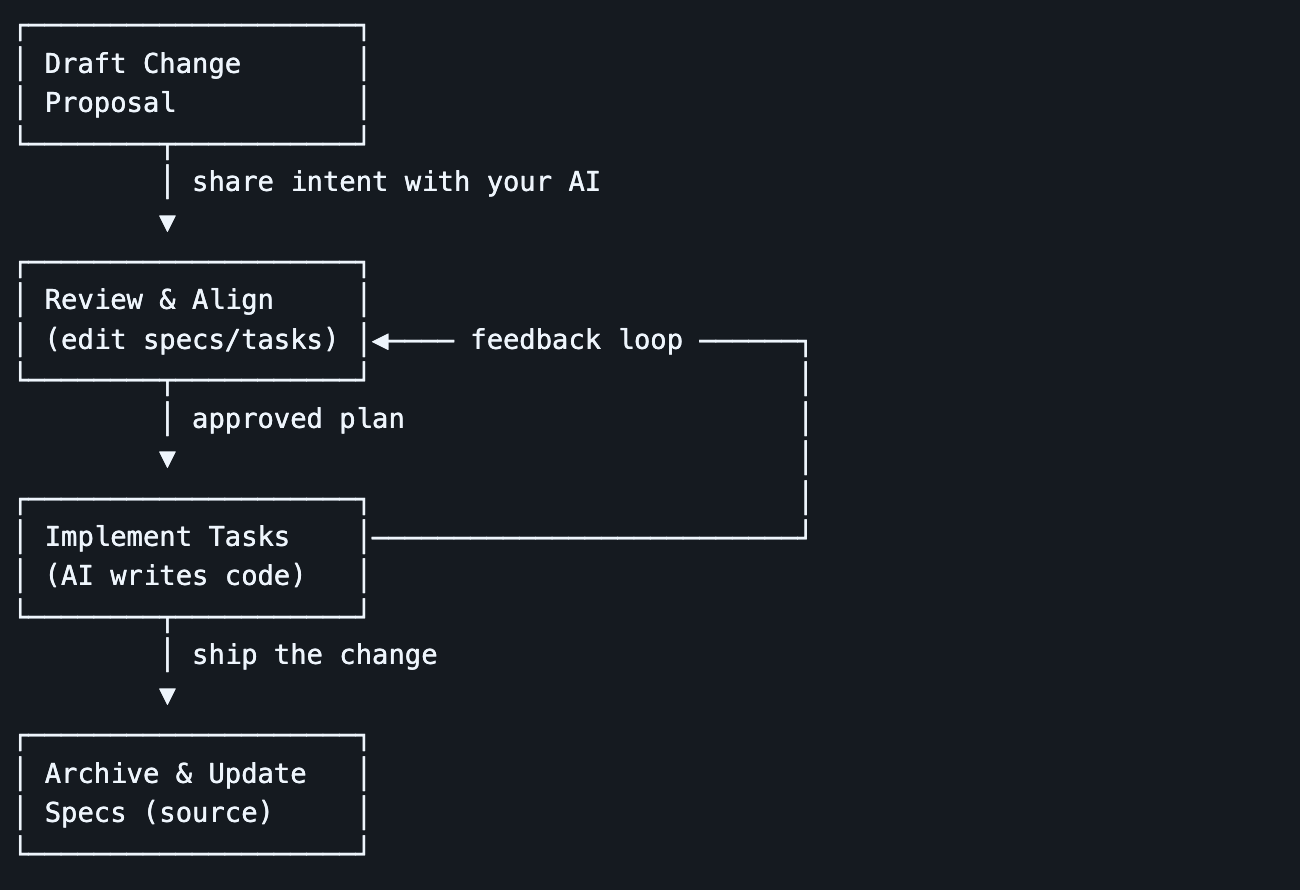Click the "approved plan" label

point(298,419)
